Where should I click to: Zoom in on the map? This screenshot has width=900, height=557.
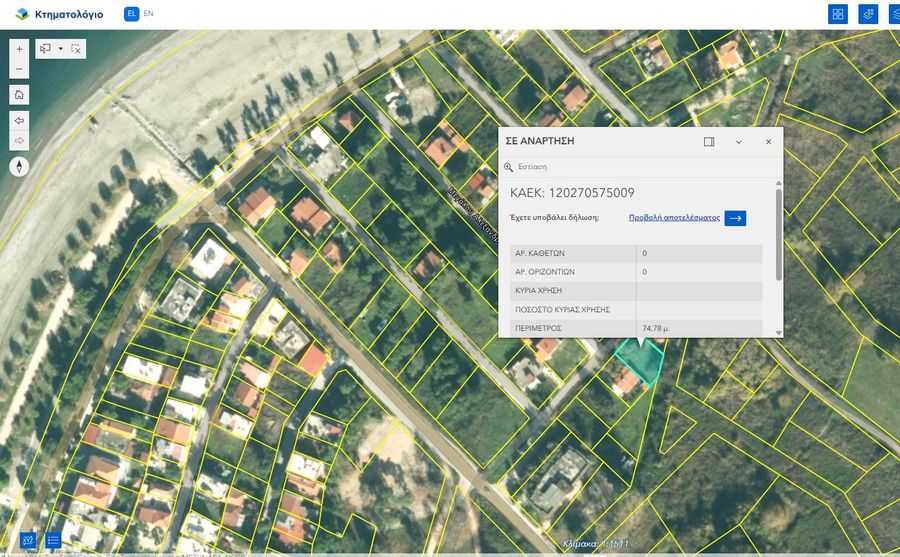[x=19, y=48]
